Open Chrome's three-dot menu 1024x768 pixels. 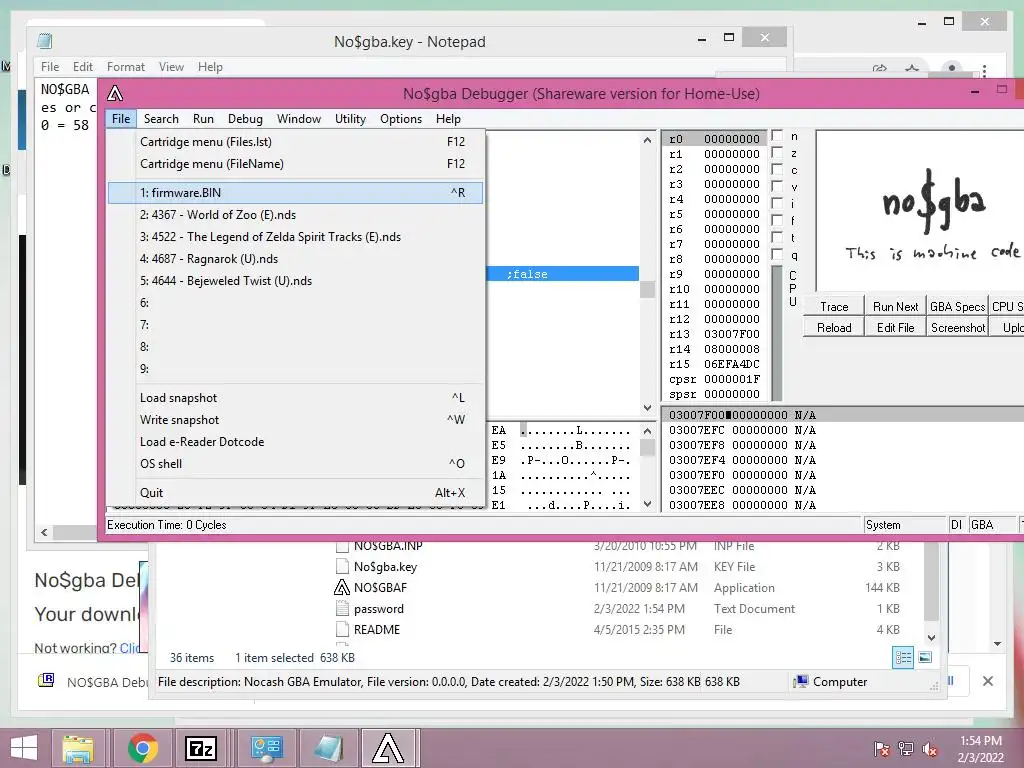(984, 69)
